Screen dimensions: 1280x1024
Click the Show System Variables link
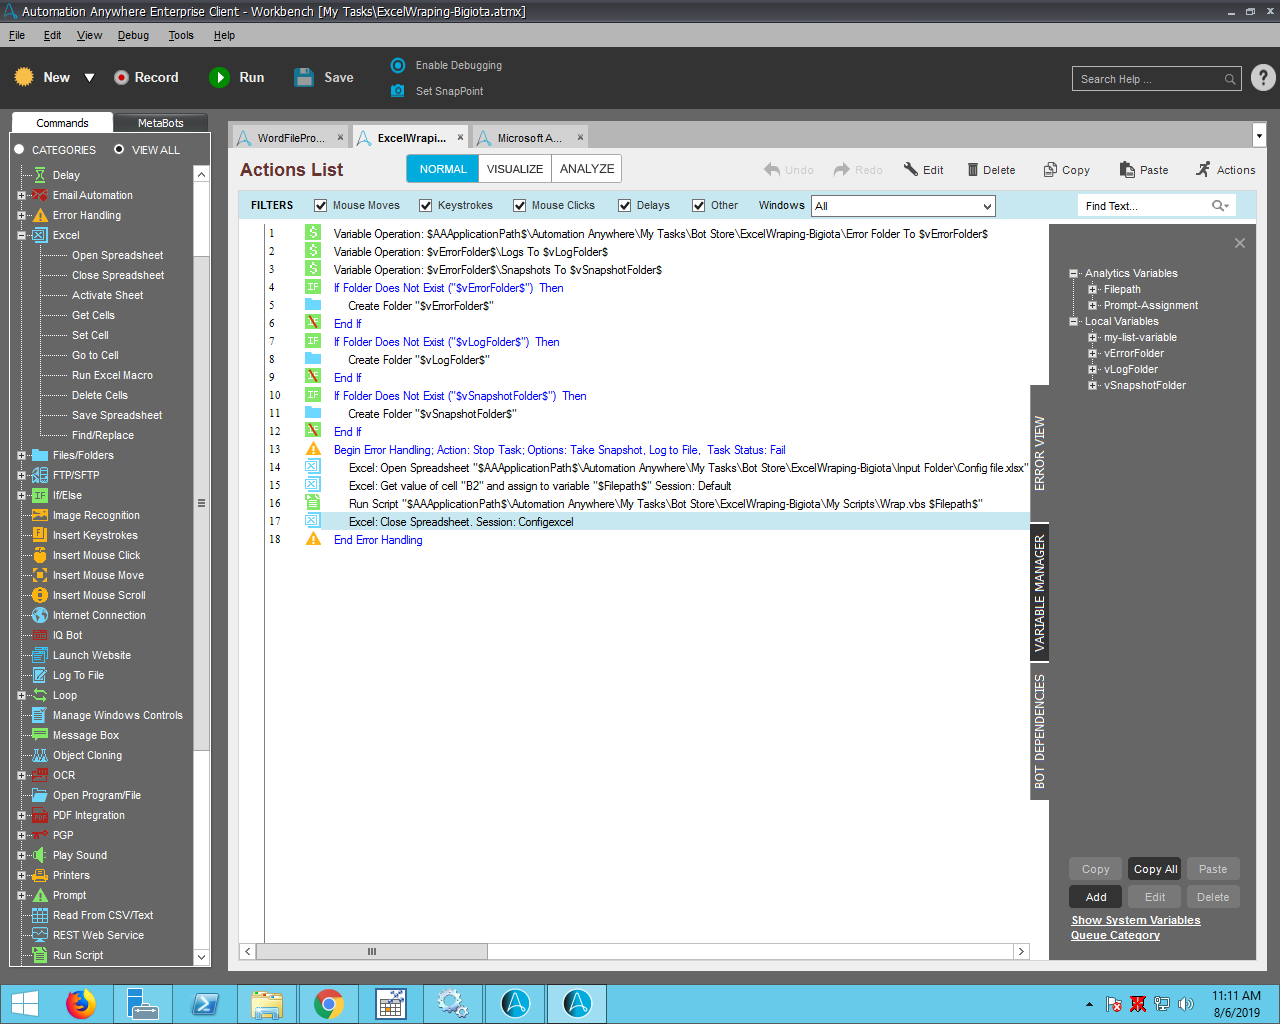pyautogui.click(x=1135, y=920)
